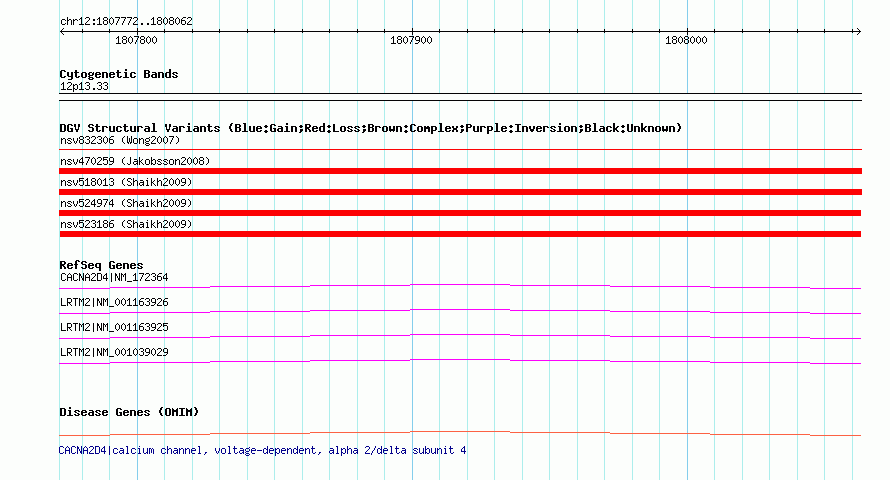Open the CACNA2D4 calcium channel OMIM link
This screenshot has width=890, height=480.
coord(262,450)
